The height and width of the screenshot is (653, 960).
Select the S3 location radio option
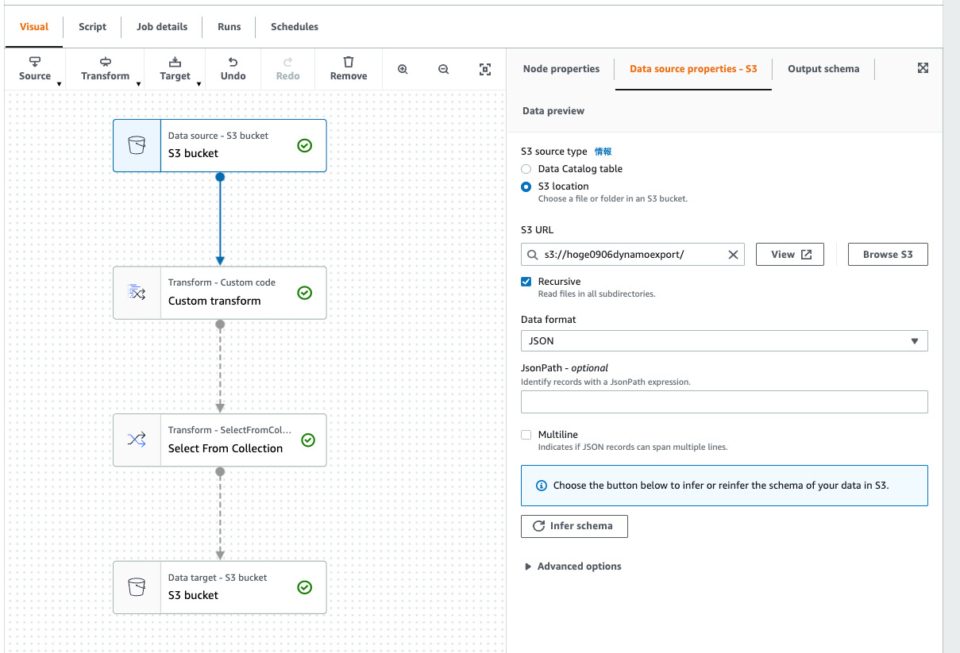pos(526,187)
